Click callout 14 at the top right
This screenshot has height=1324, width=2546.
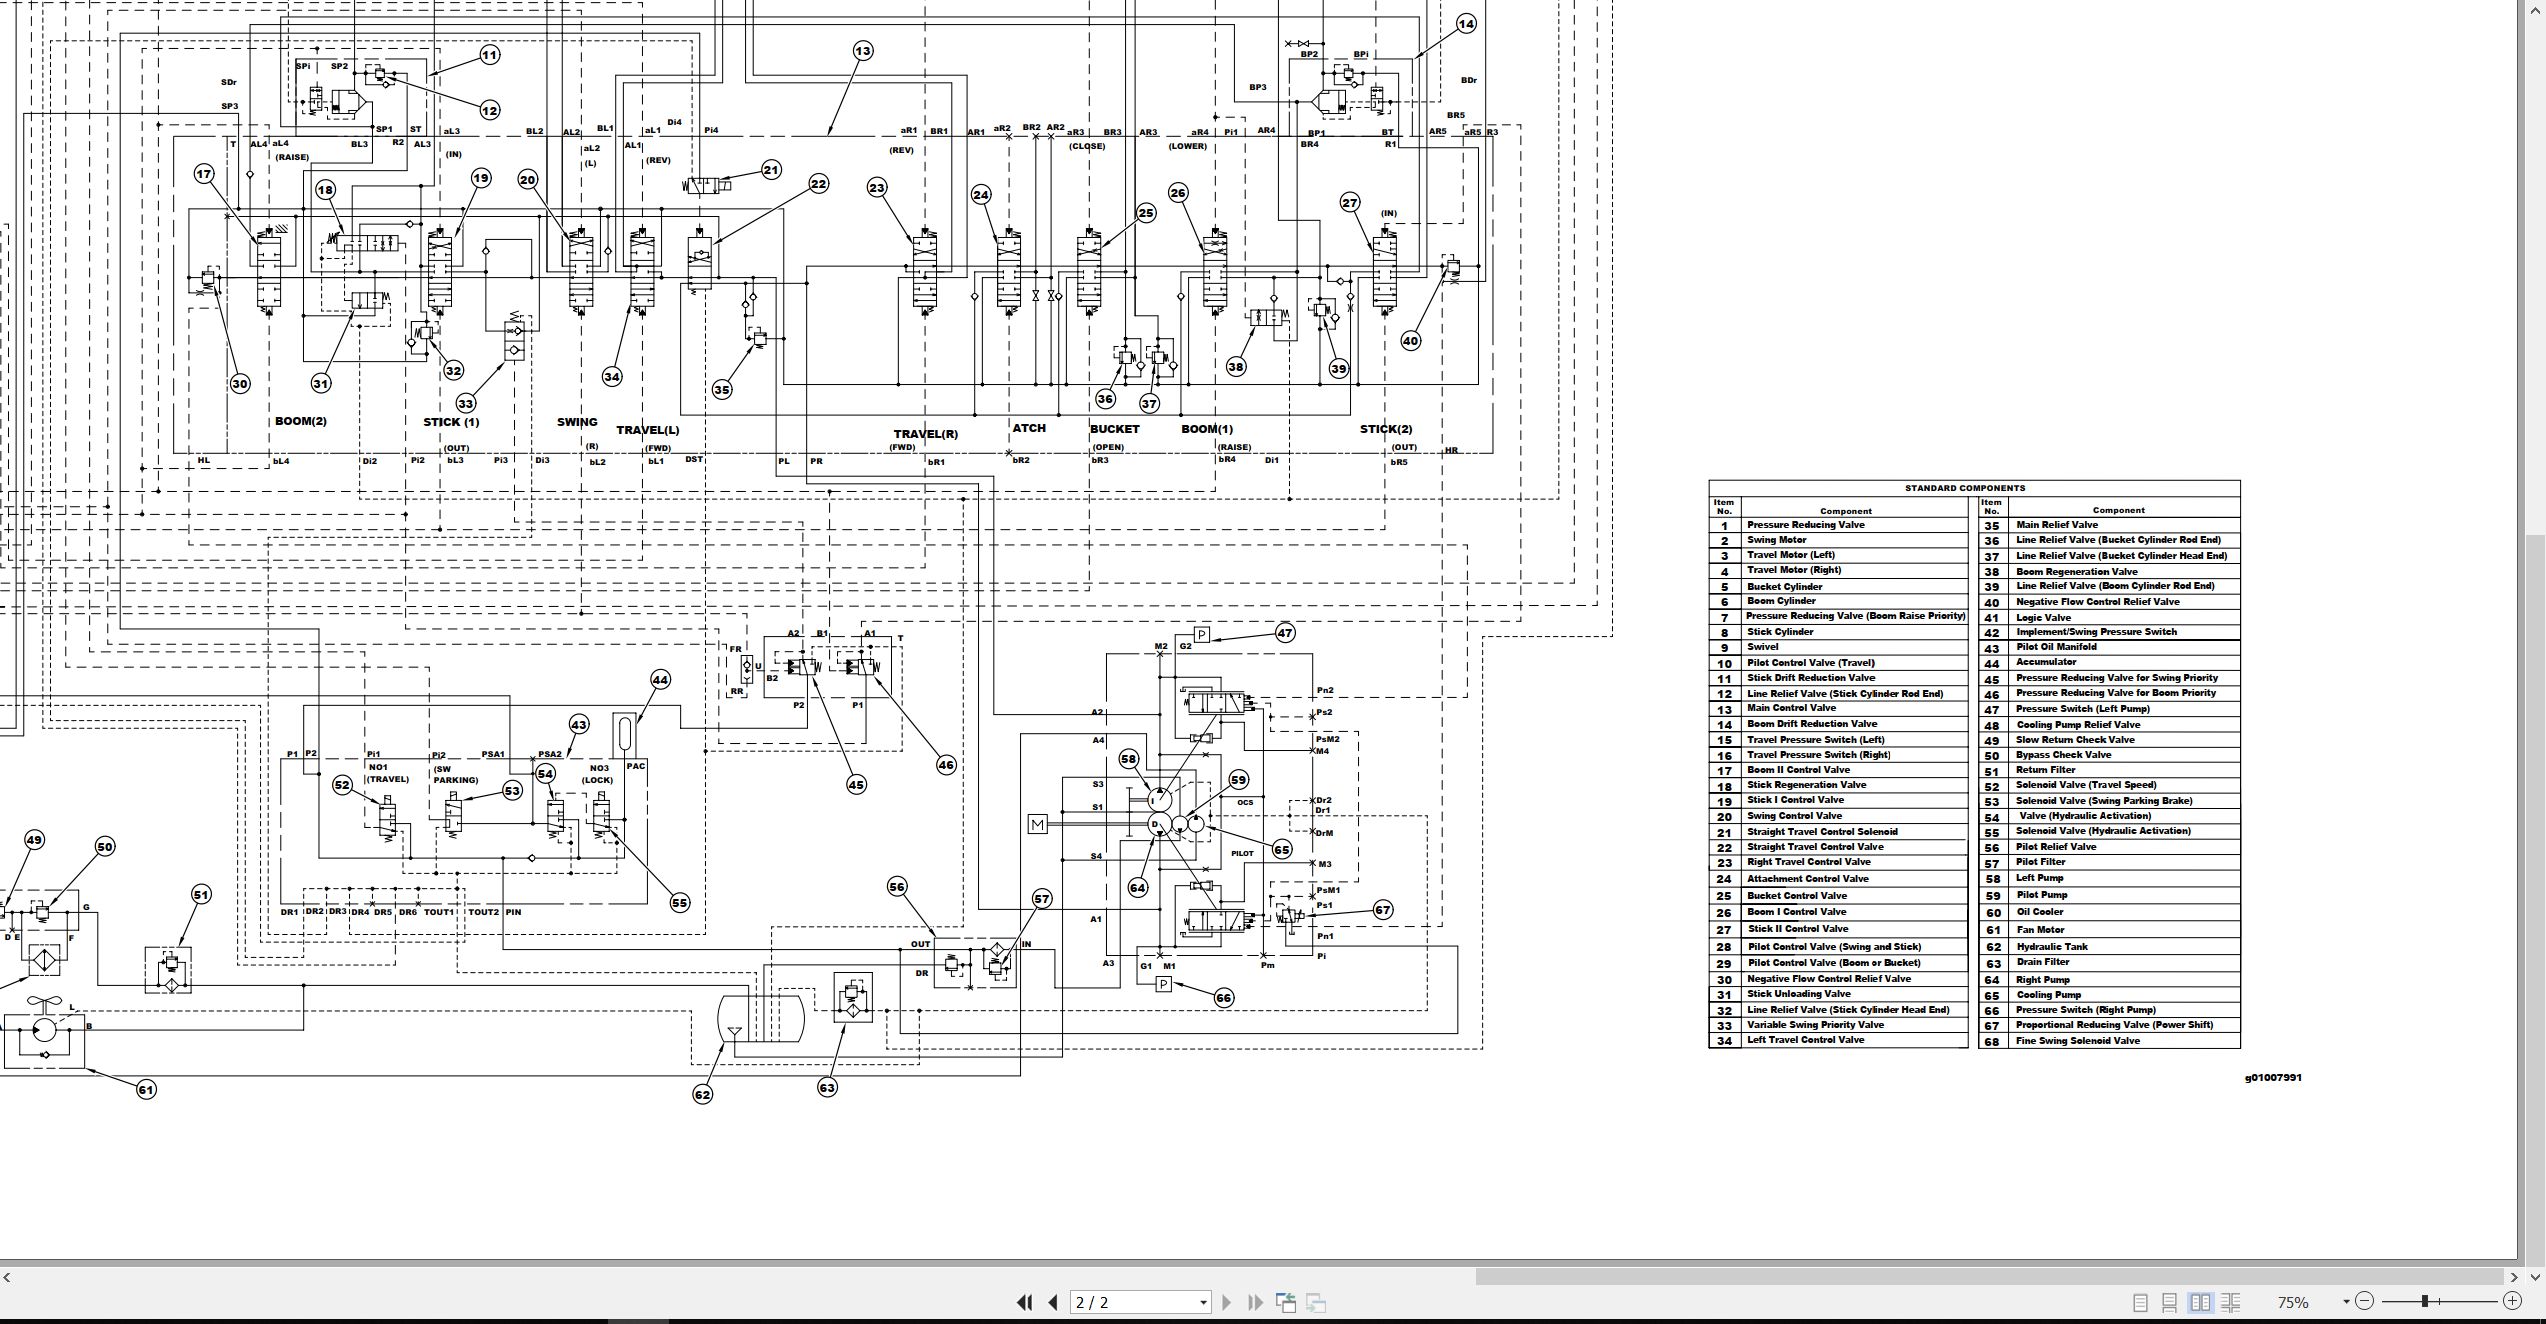[1465, 23]
